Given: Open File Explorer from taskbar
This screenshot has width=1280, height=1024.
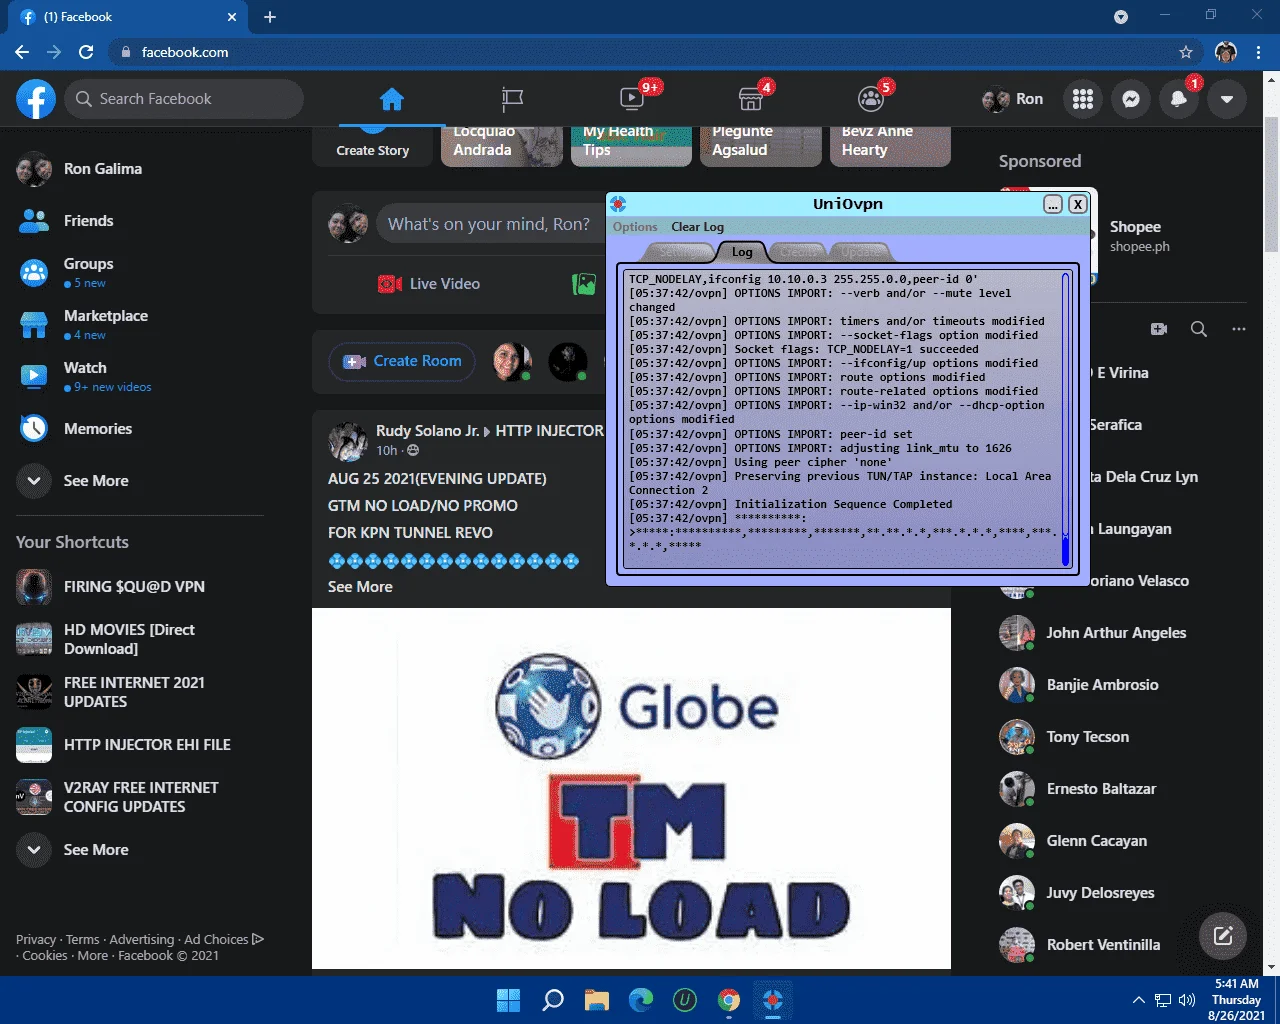Looking at the screenshot, I should point(597,1000).
